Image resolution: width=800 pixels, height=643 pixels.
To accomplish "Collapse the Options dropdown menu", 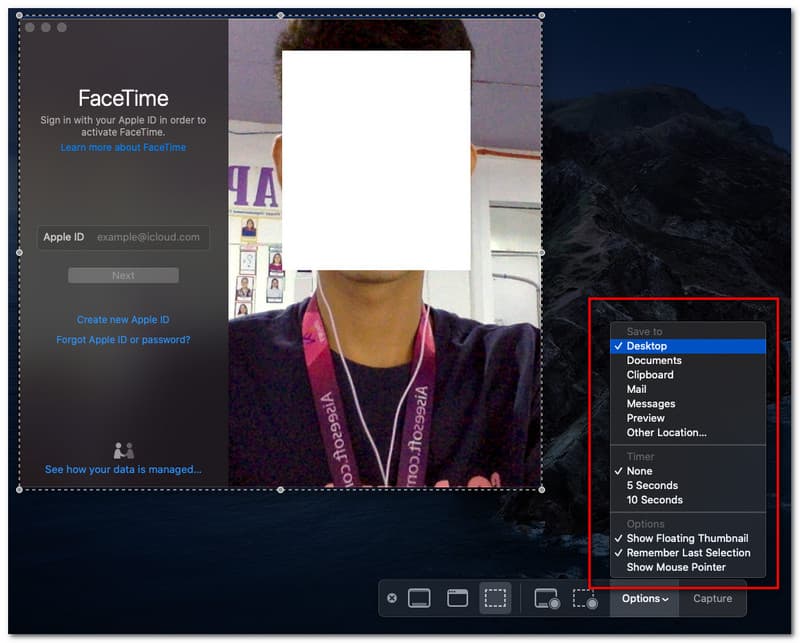I will [645, 599].
